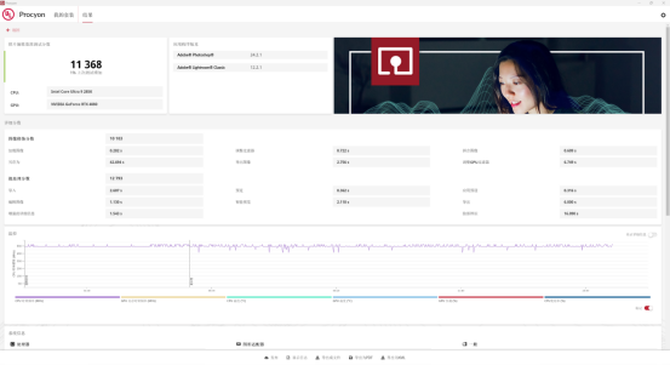Viewport: 670px width, 365px height.
Task: Toggle the gray switch above monitoring chart
Action: (652, 235)
